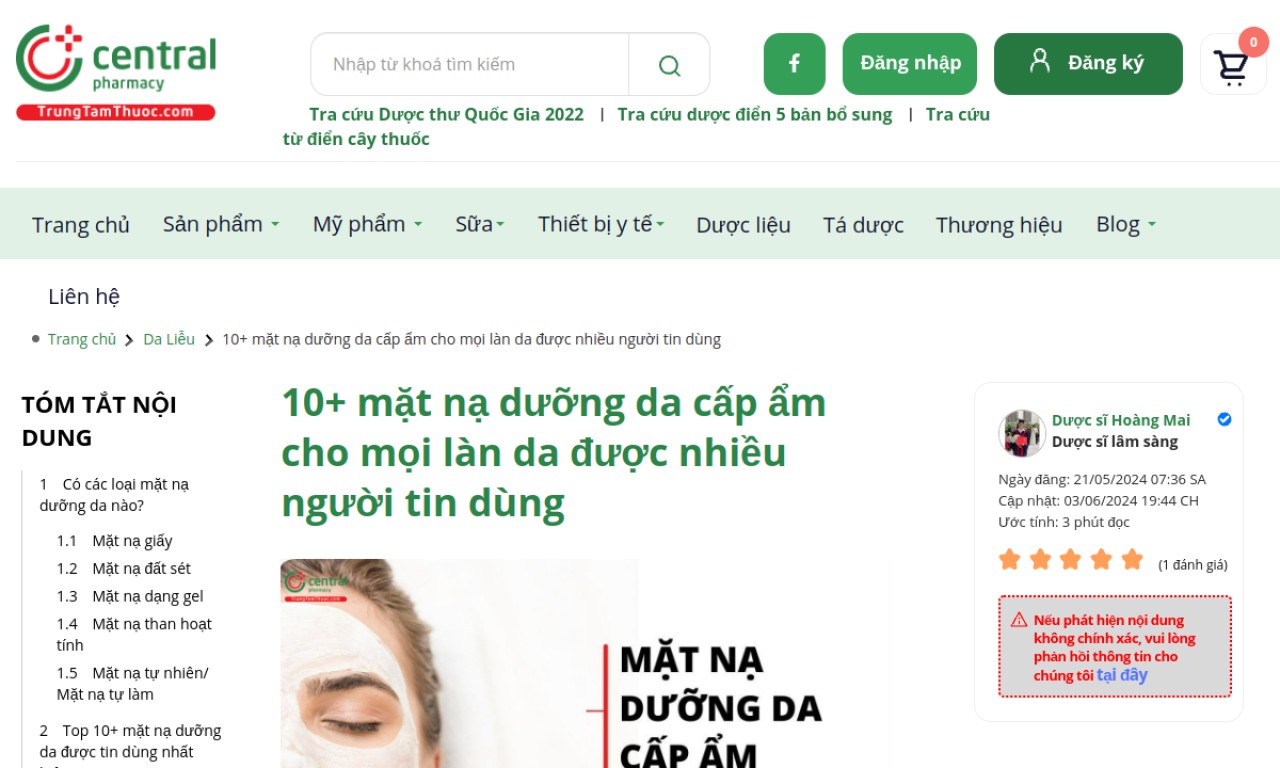Open Tra cứu từ điển cây thuốc link
1280x768 pixels.
tap(636, 127)
